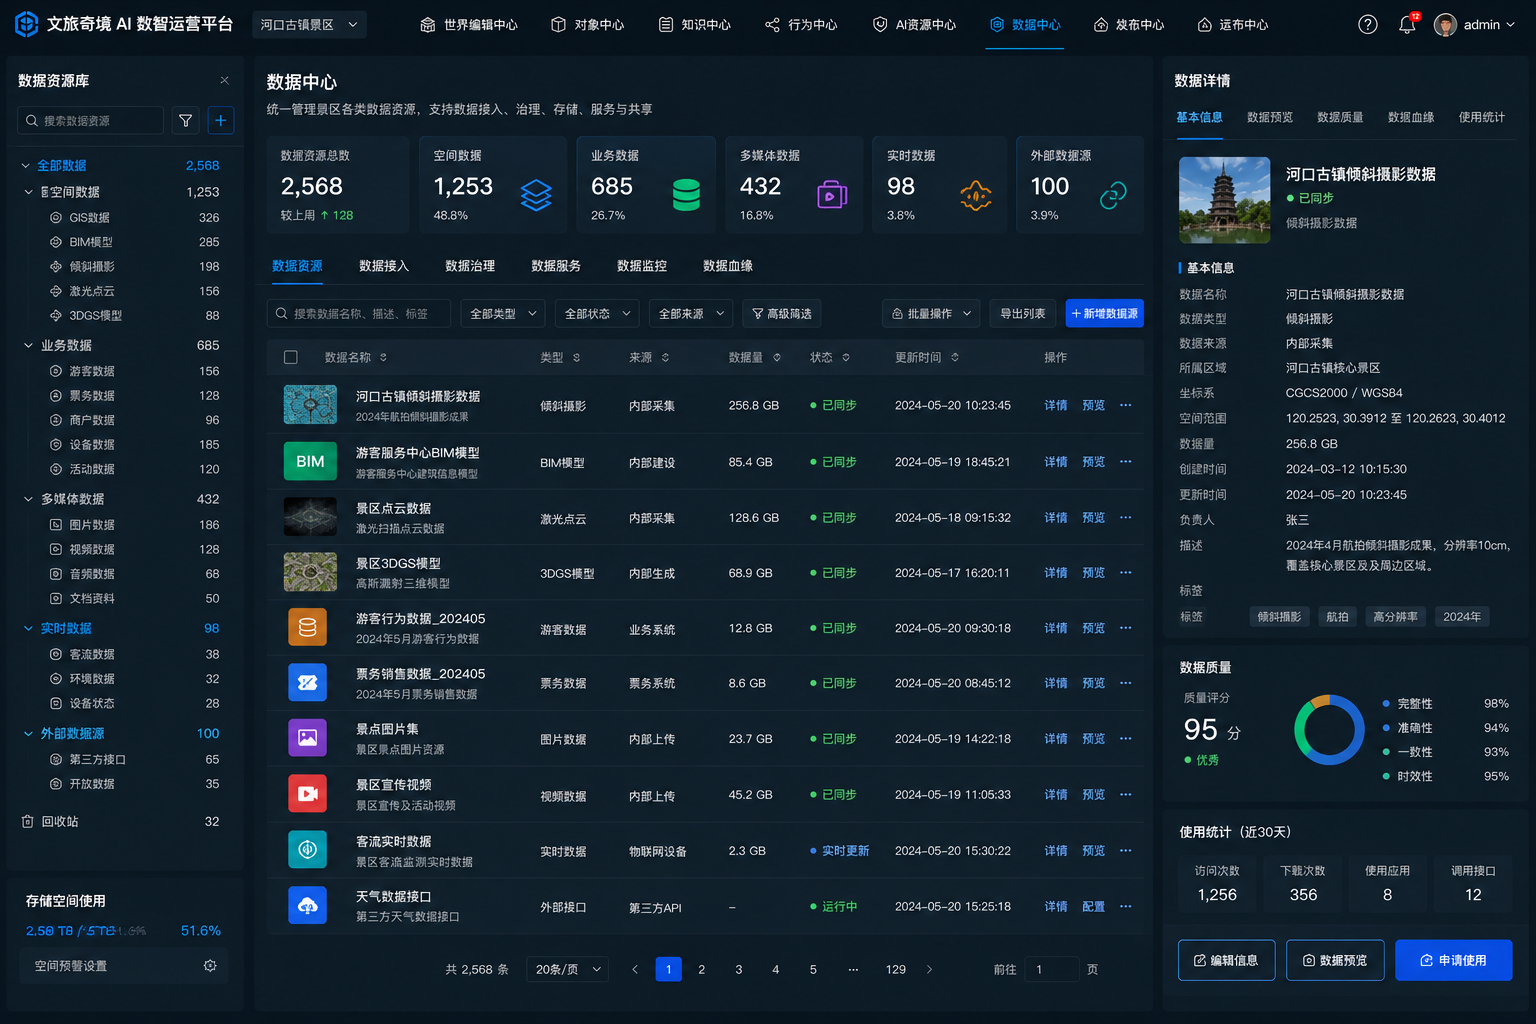Click the filter funnel icon in resource library
Viewport: 1536px width, 1024px height.
pyautogui.click(x=185, y=120)
